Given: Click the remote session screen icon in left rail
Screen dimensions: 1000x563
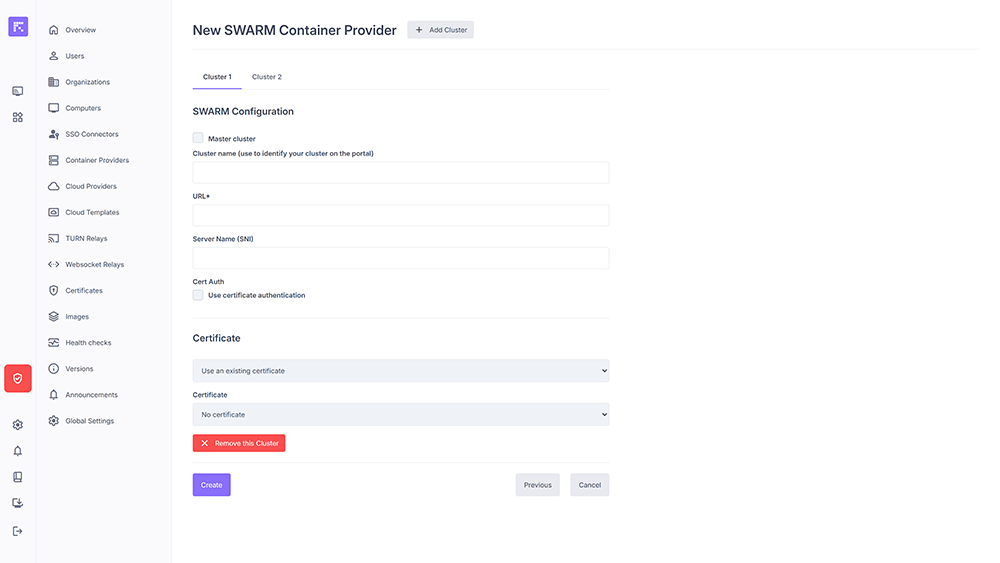Looking at the screenshot, I should 17,91.
